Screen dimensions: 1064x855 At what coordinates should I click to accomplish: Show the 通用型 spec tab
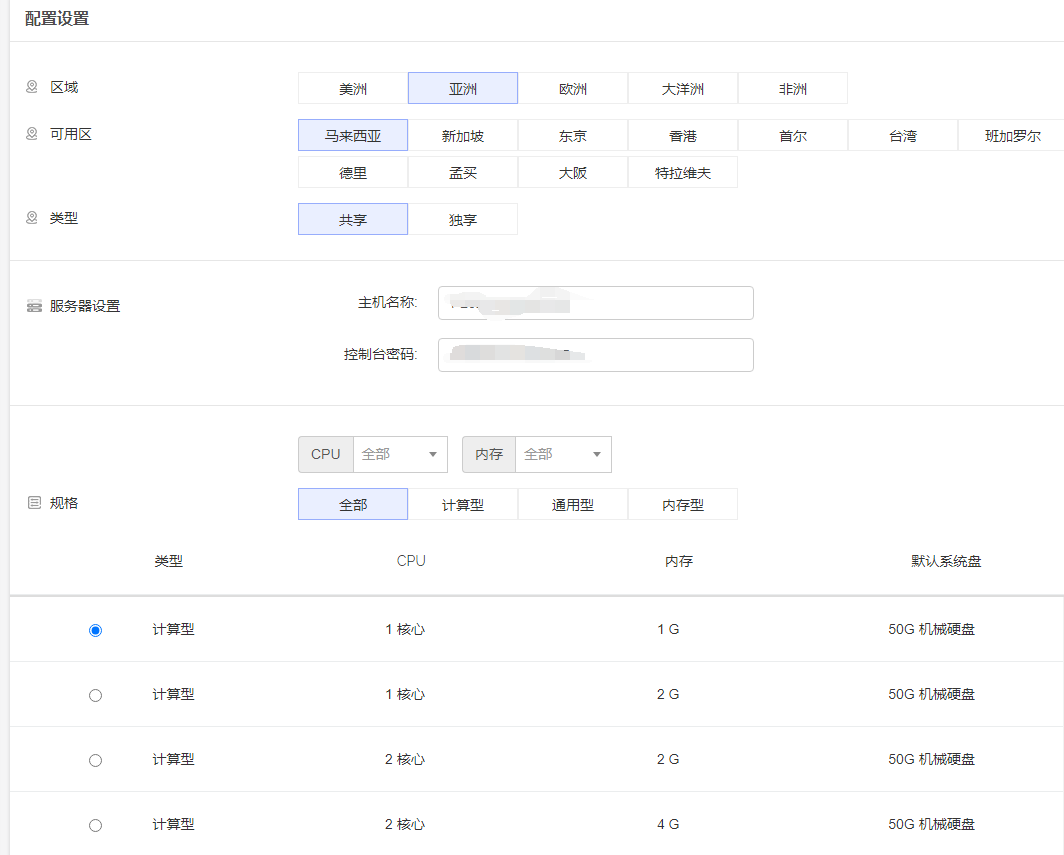(x=573, y=505)
